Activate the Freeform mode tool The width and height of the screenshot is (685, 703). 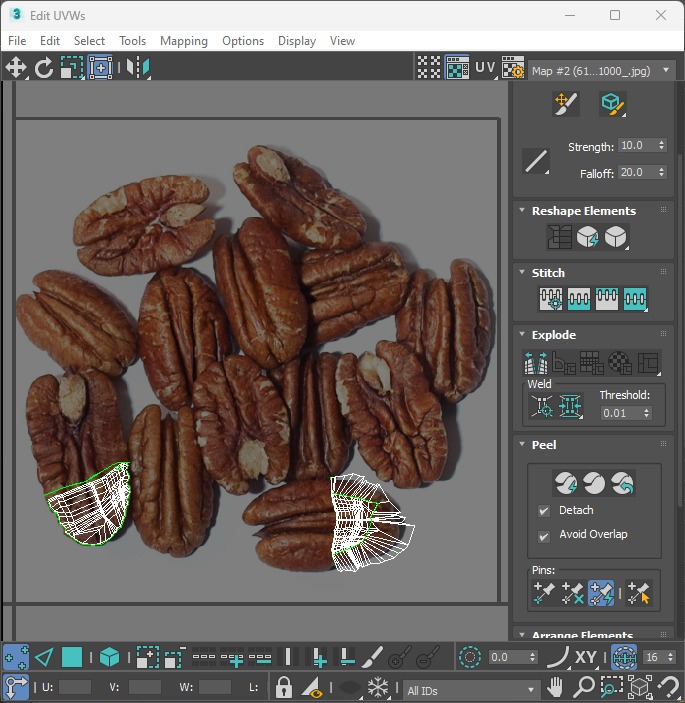(100, 68)
